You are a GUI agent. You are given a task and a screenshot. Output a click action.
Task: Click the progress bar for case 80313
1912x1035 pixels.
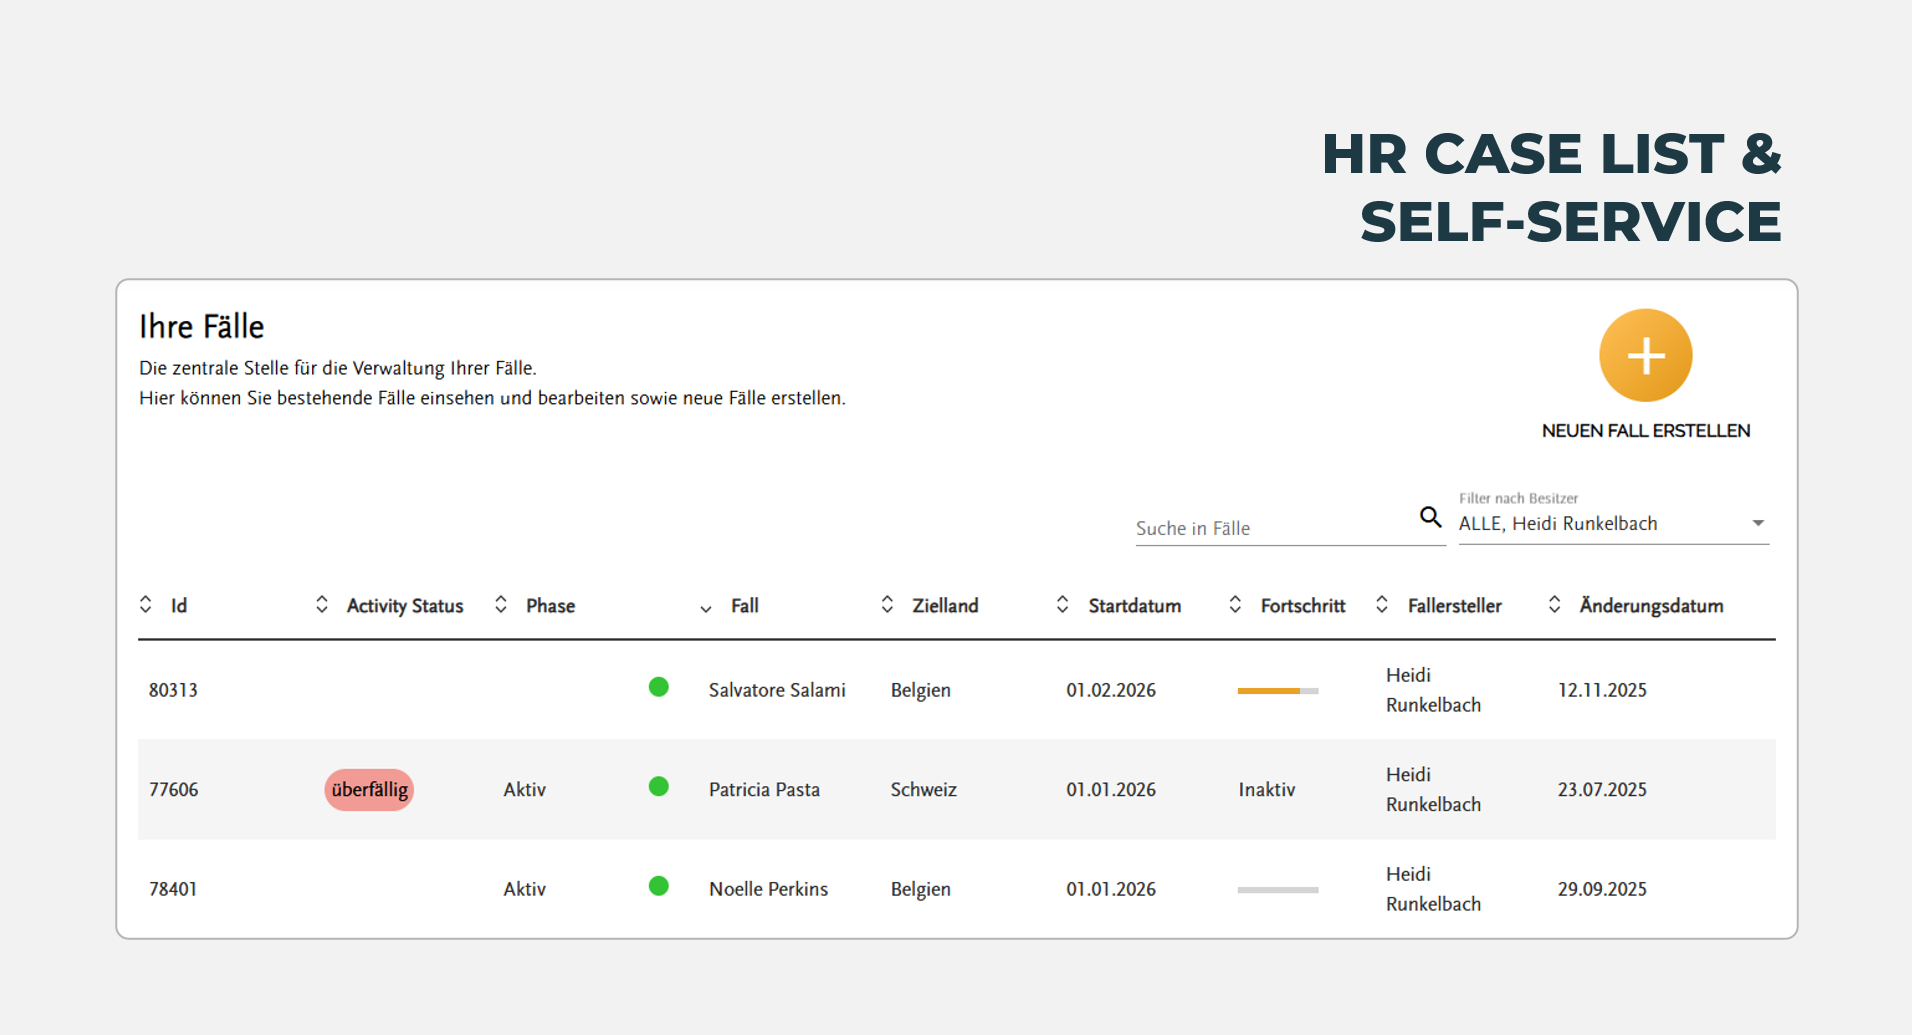click(1277, 691)
